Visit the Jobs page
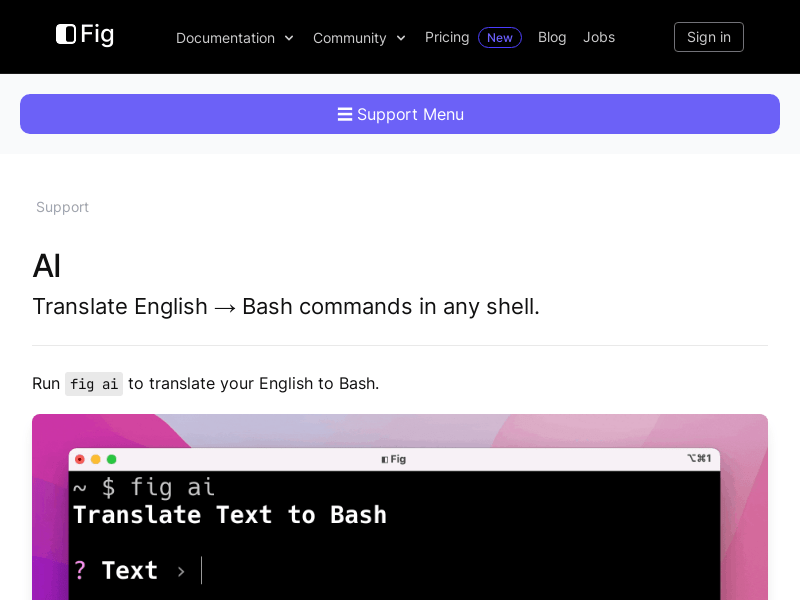 point(599,37)
